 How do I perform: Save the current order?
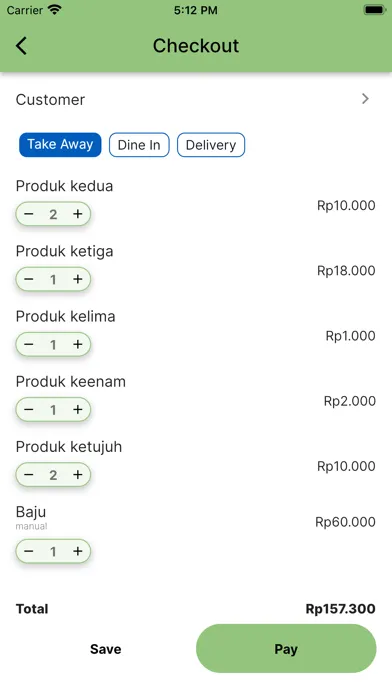coord(106,649)
